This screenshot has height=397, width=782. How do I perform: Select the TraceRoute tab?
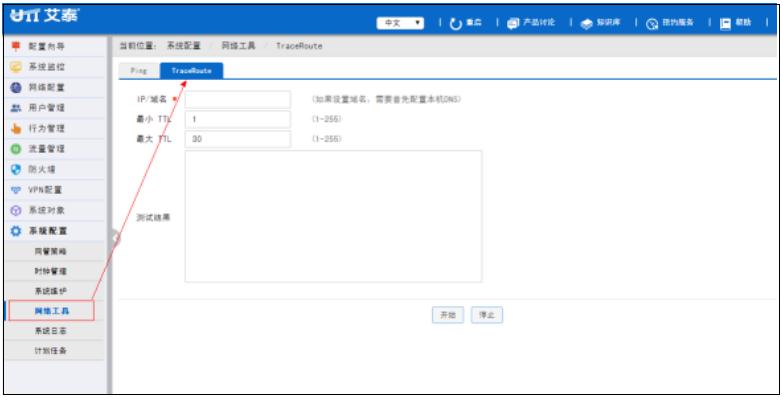pyautogui.click(x=192, y=71)
